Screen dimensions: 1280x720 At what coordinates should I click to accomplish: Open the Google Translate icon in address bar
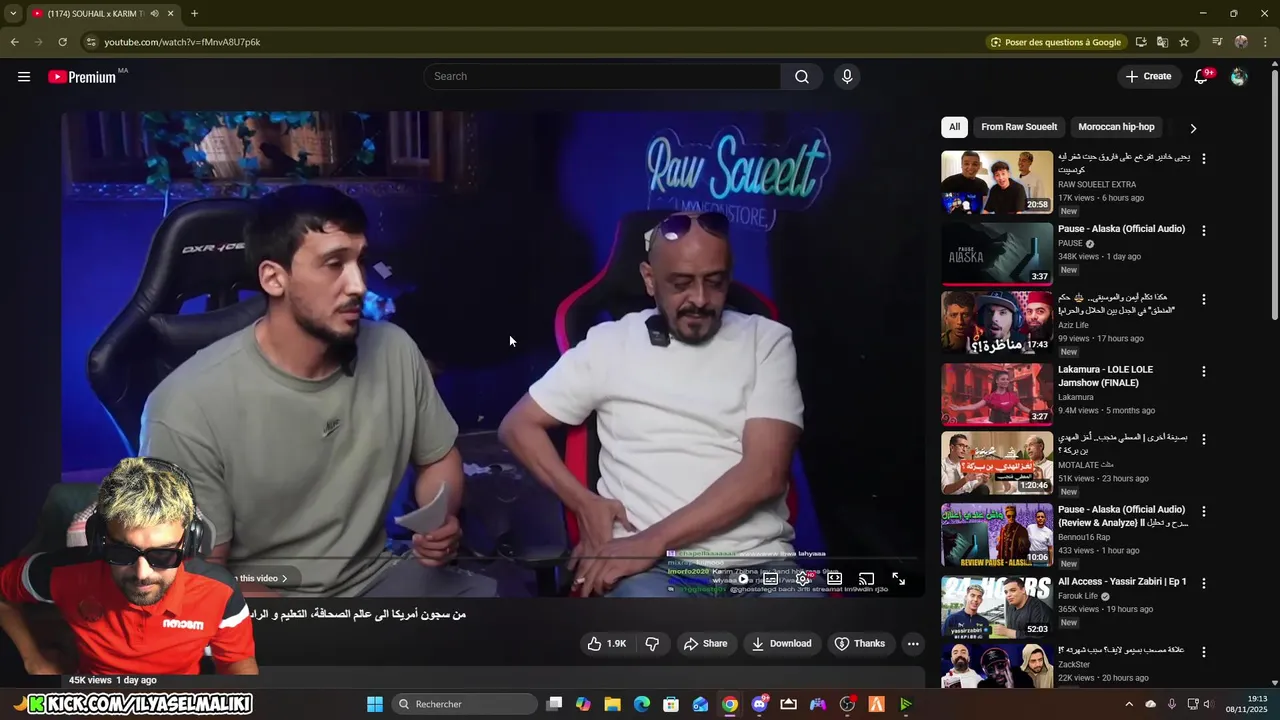click(1162, 42)
